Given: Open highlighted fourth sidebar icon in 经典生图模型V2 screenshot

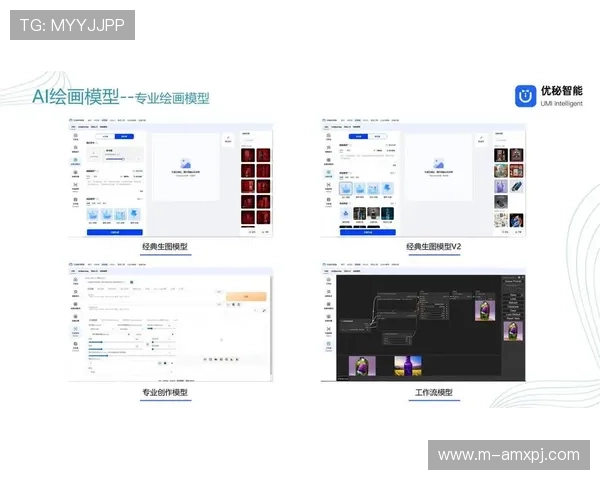Looking at the screenshot, I should (329, 173).
